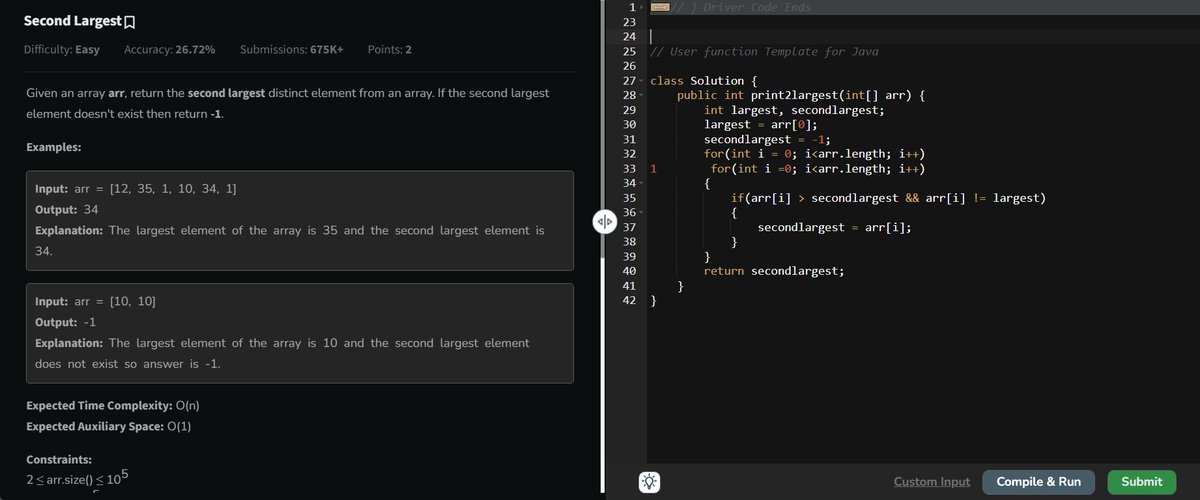The height and width of the screenshot is (500, 1200).
Task: Click the Accuracy: 26.72% text
Action: tap(169, 49)
